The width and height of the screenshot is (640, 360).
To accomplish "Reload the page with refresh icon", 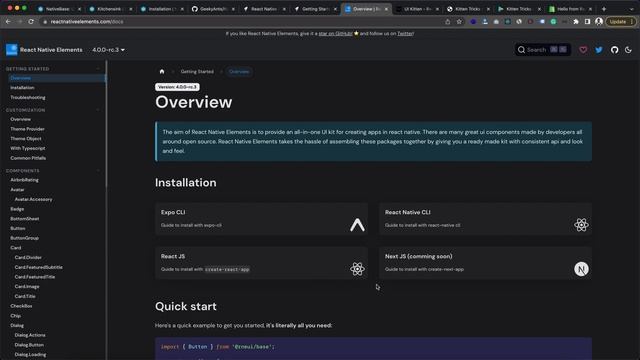I will pyautogui.click(x=31, y=21).
